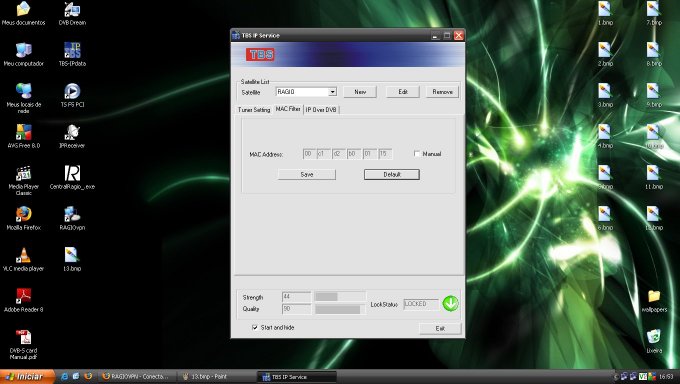The image size is (680, 384).
Task: Click the signal Quality progress bar
Action: [340, 309]
